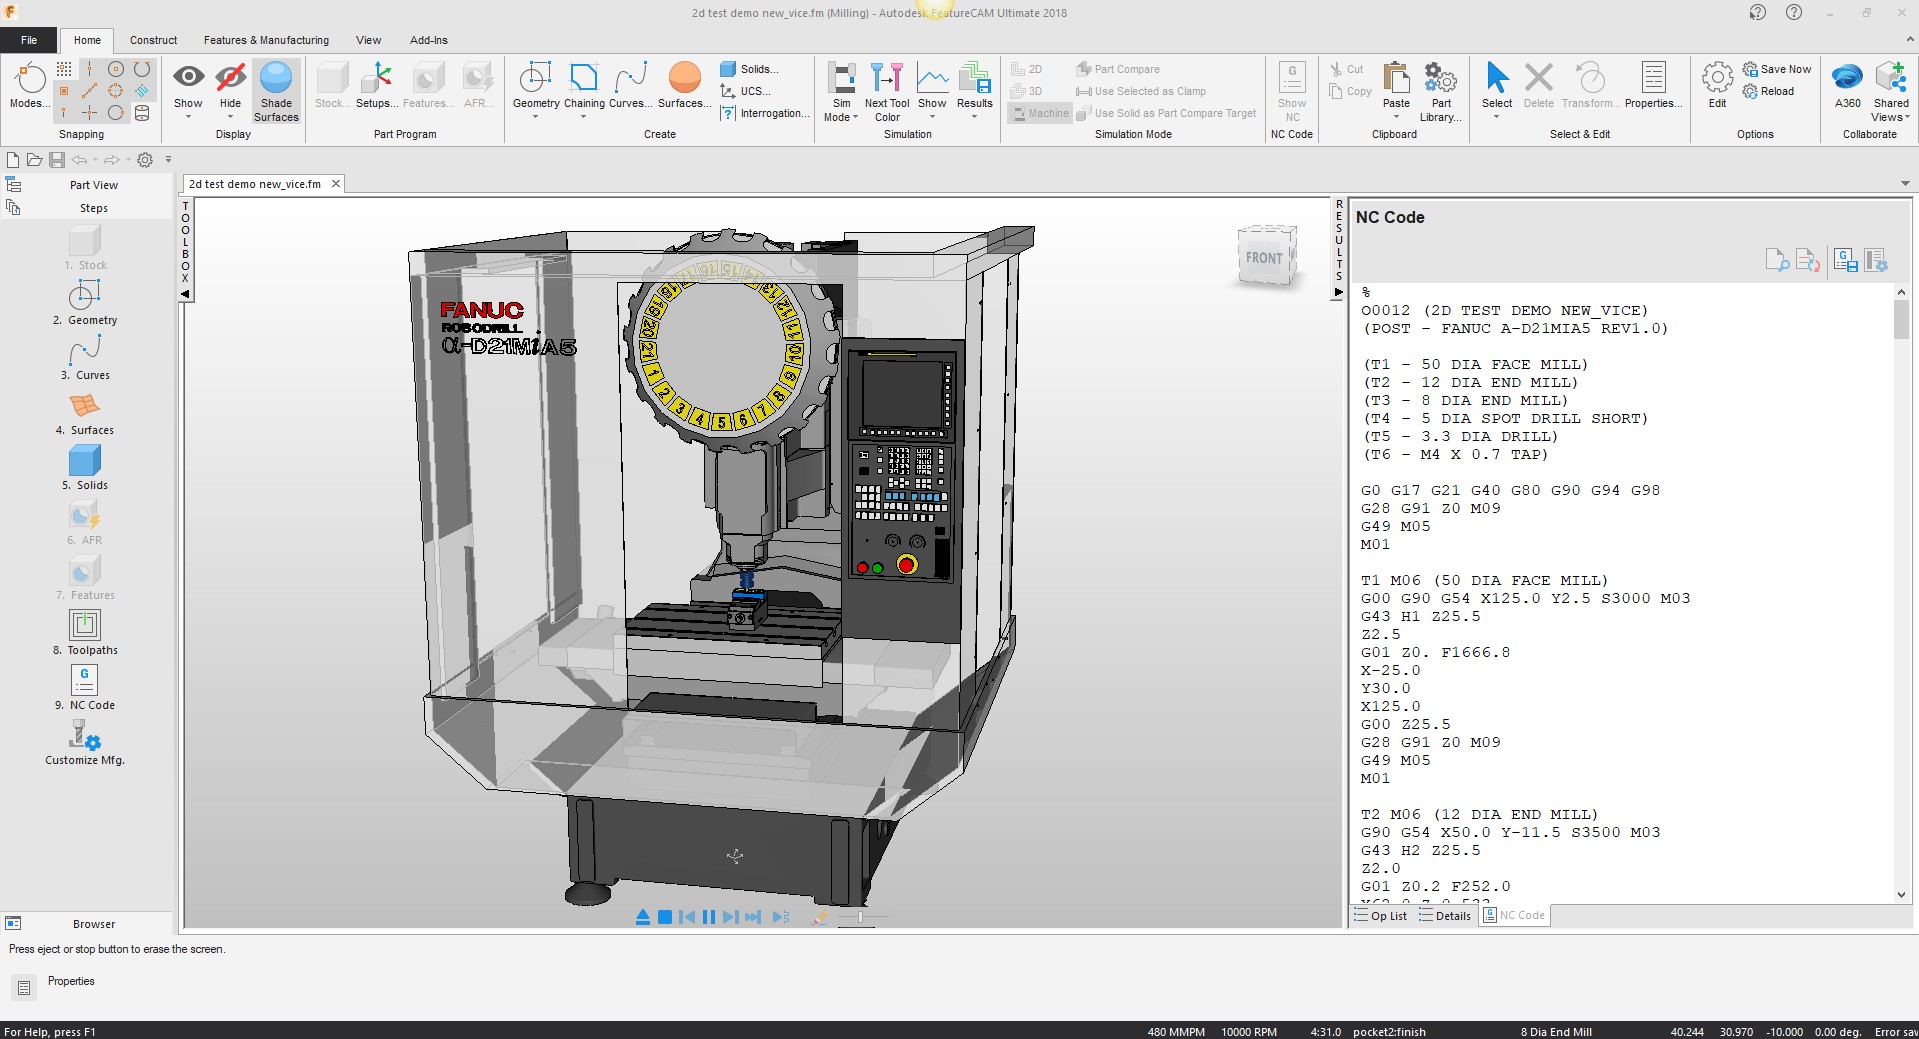This screenshot has width=1919, height=1039.
Task: Open the snapping Modes dialog
Action: click(x=28, y=85)
